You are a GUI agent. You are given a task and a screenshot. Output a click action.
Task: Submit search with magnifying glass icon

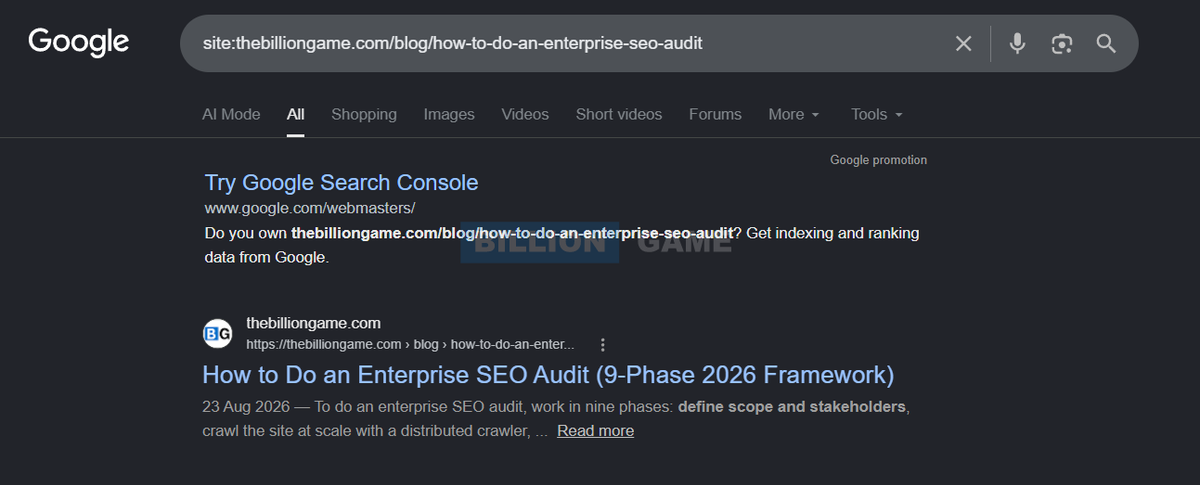(x=1106, y=43)
